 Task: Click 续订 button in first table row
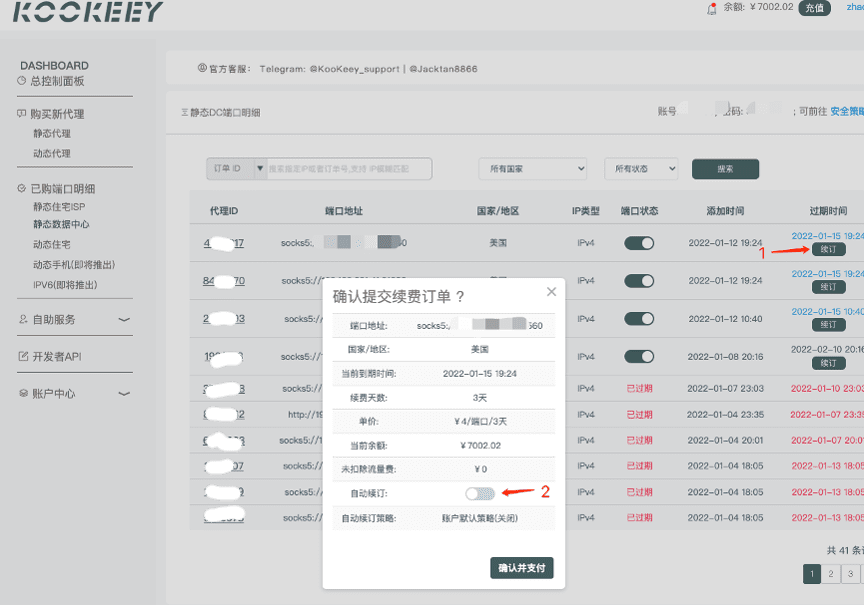(828, 249)
